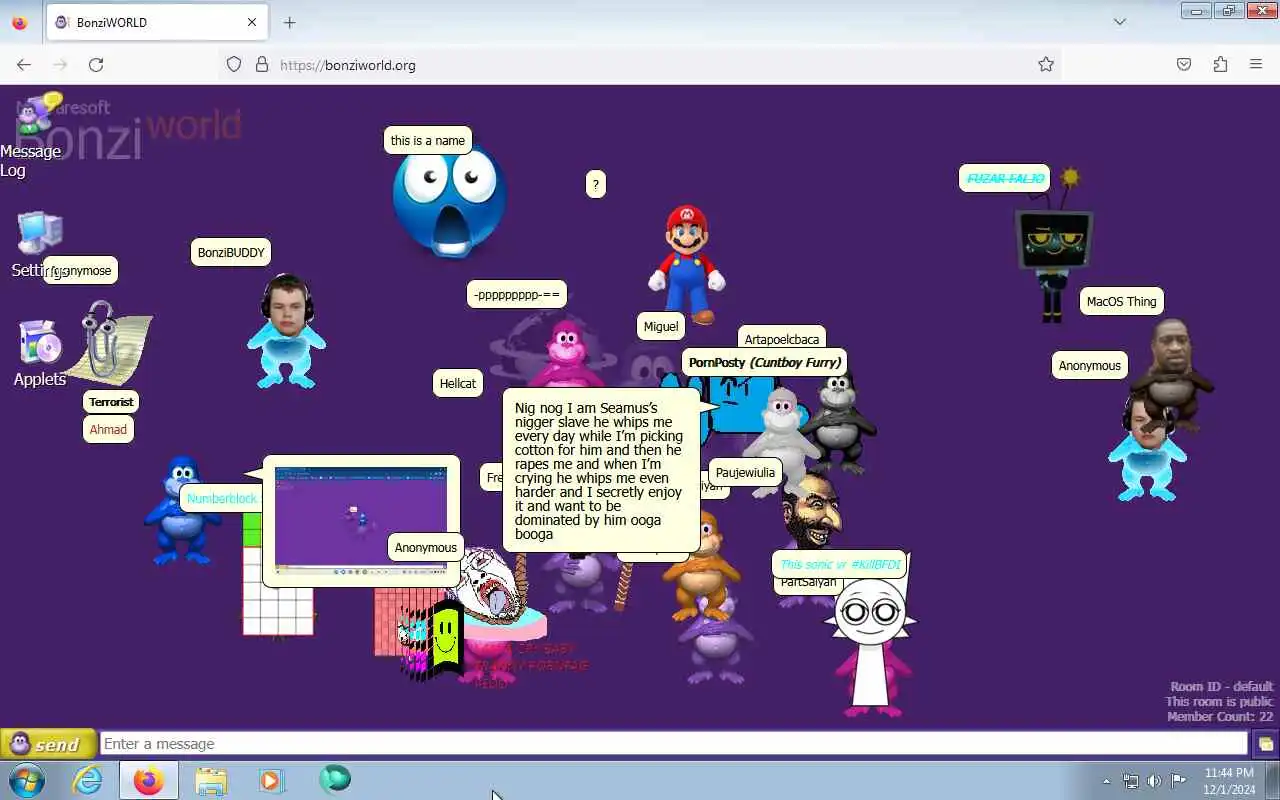
Task: Click the 'BonziBUDDY' name tag
Action: (231, 252)
